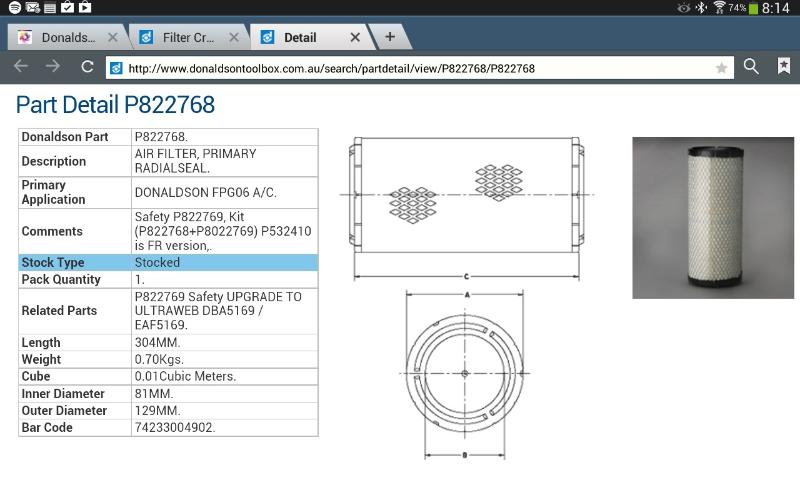
Task: Click the Safety P822769 comments cell
Action: coord(224,231)
